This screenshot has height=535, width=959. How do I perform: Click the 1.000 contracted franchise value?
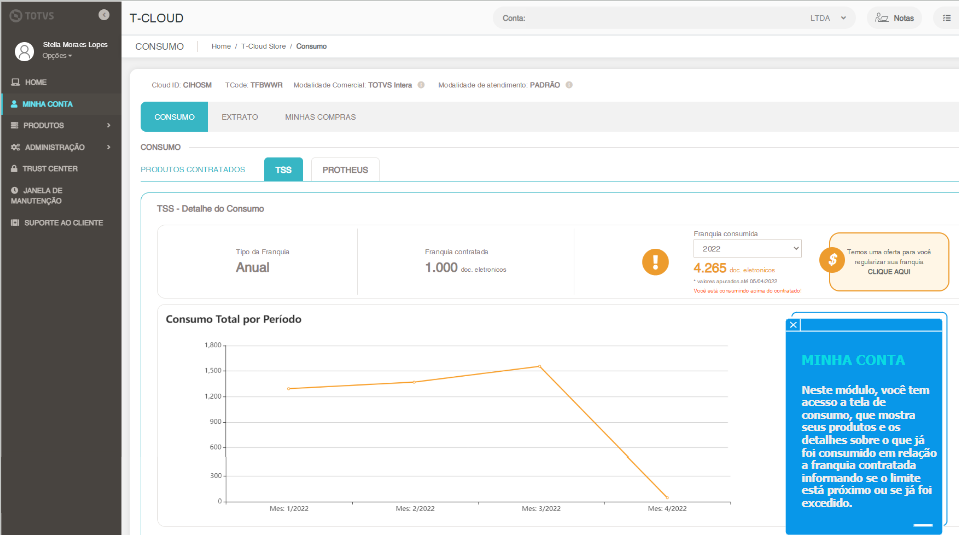point(441,267)
